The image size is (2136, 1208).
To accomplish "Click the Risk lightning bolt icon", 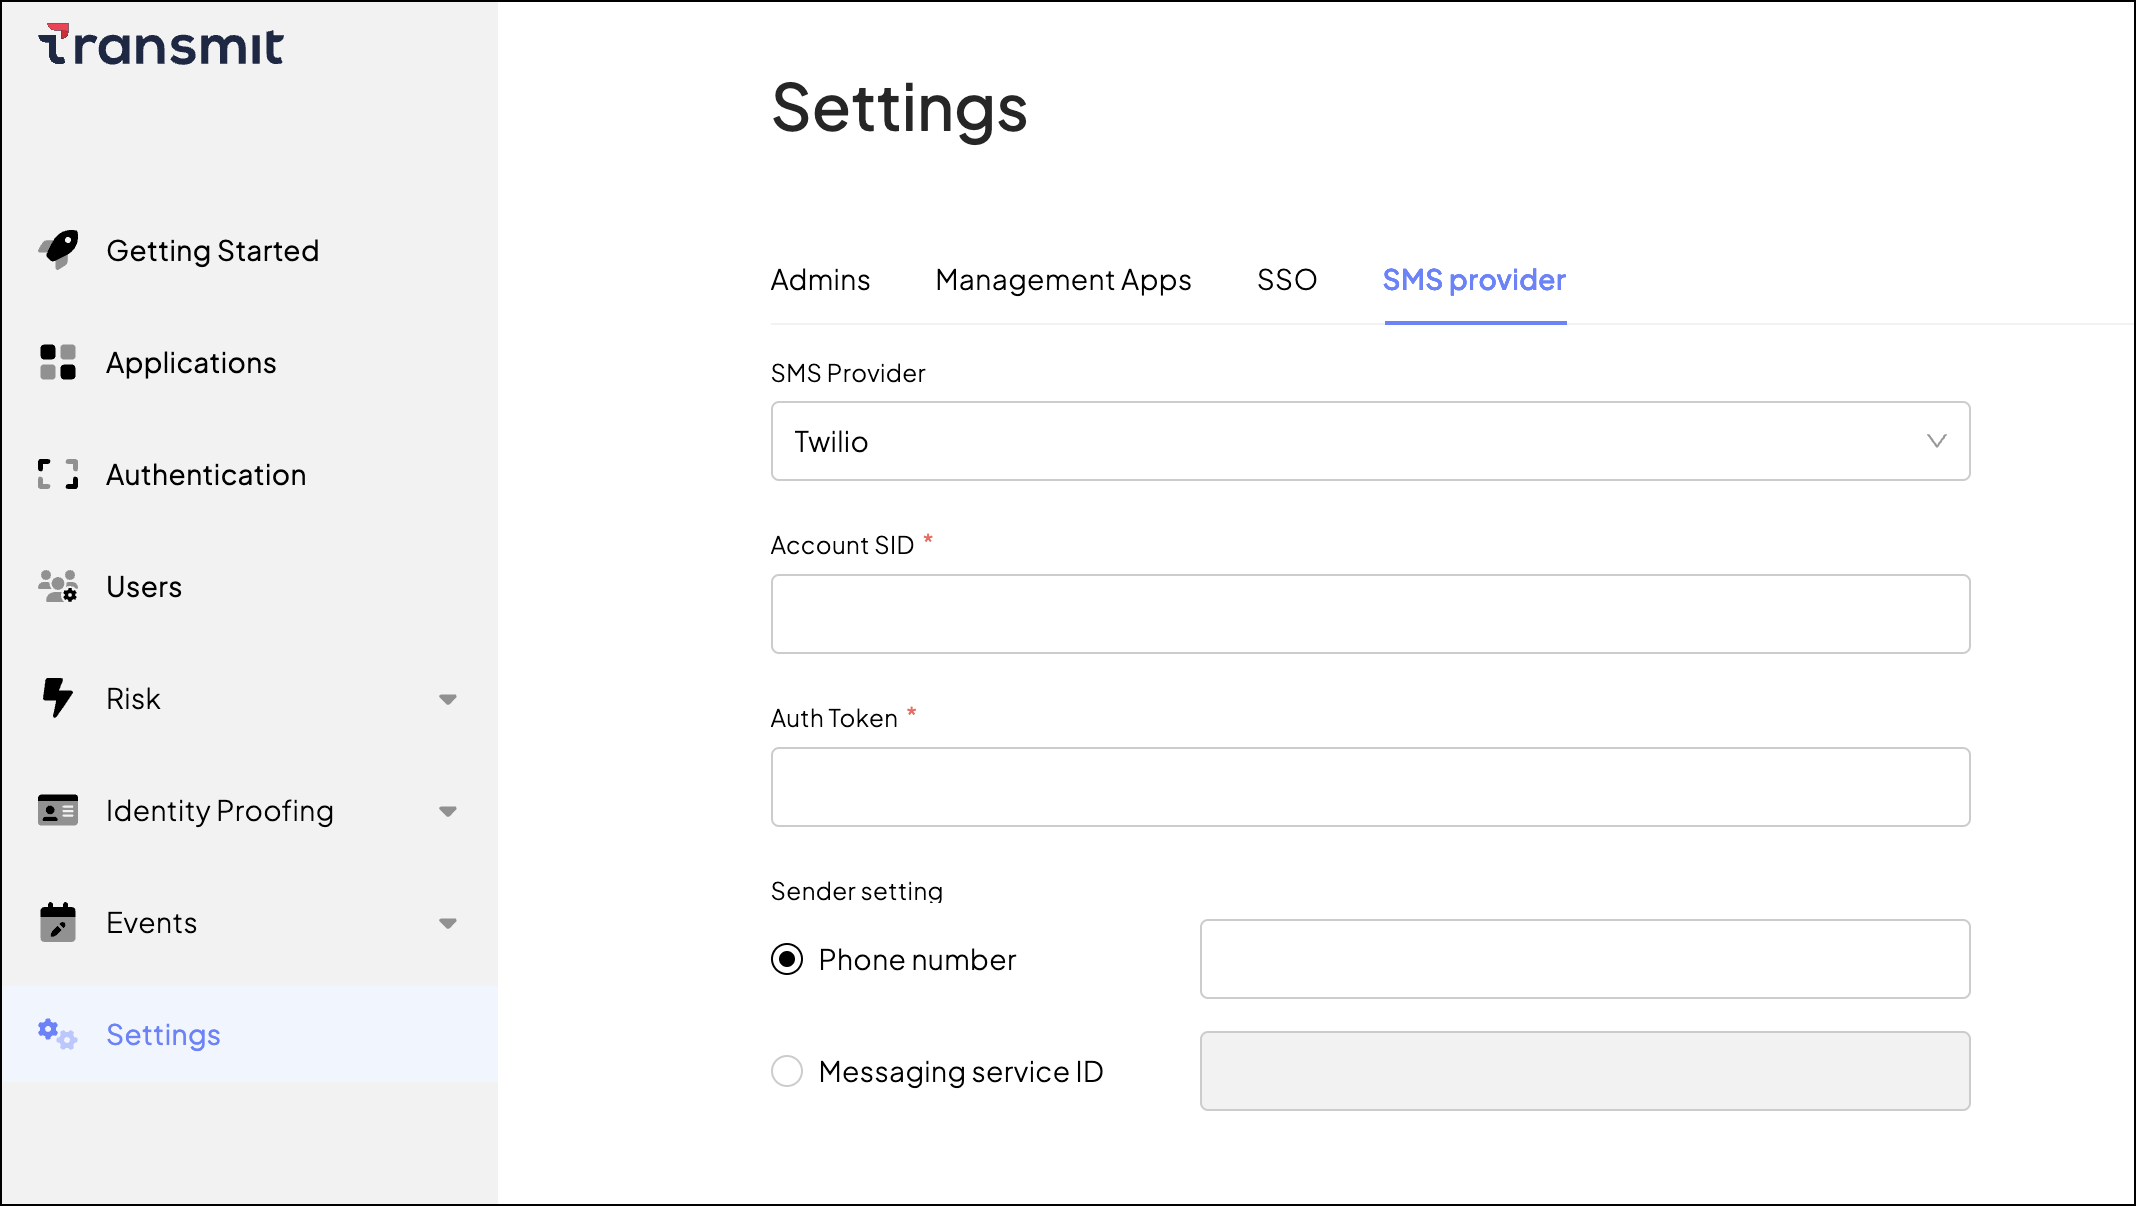I will click(x=58, y=698).
